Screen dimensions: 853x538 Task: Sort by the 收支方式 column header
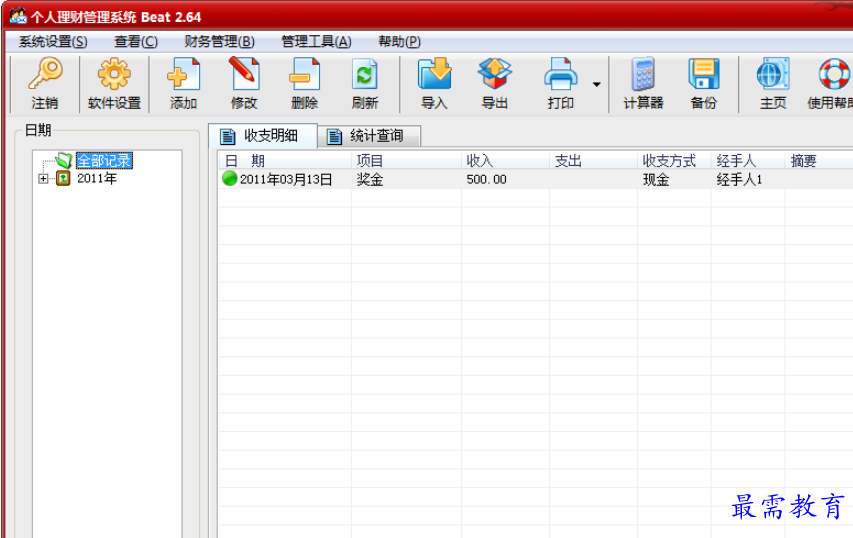(x=675, y=160)
